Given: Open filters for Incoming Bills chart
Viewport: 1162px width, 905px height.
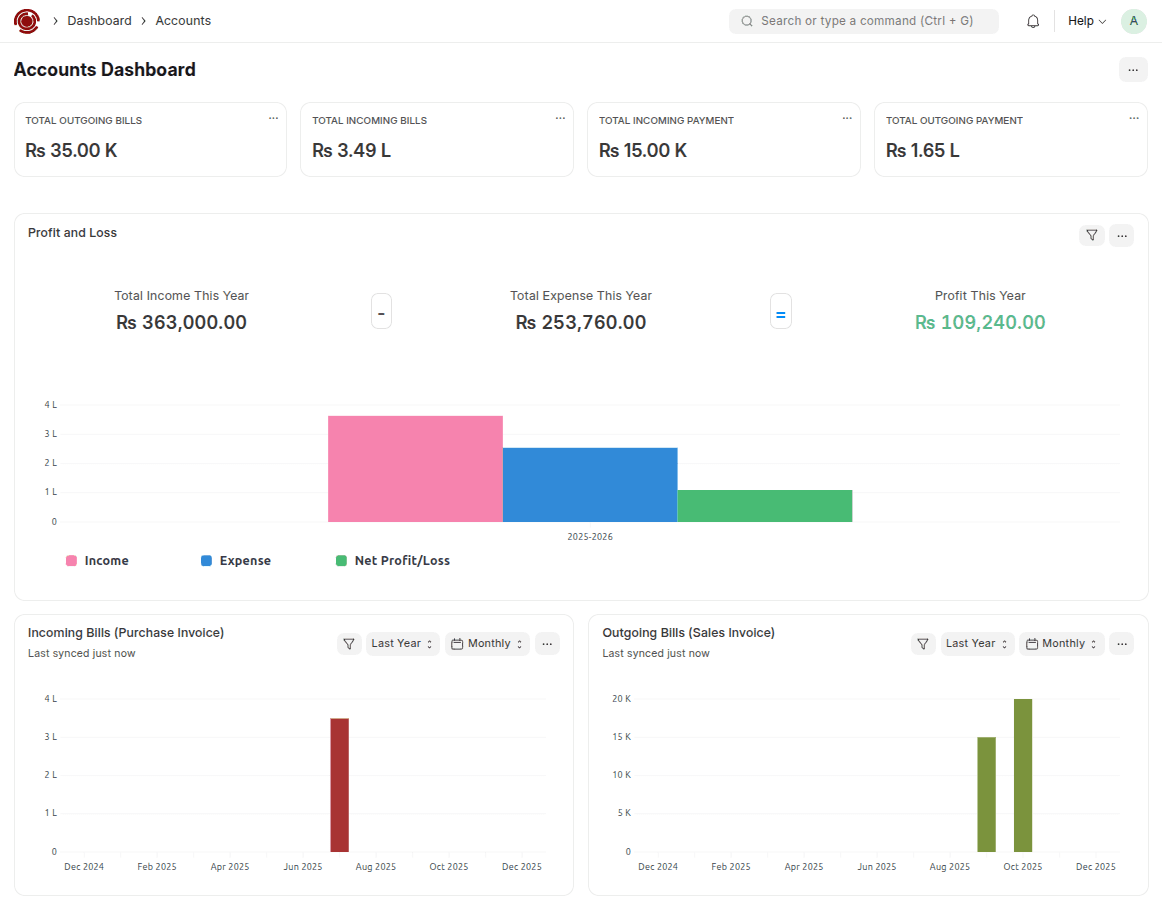Looking at the screenshot, I should [349, 643].
